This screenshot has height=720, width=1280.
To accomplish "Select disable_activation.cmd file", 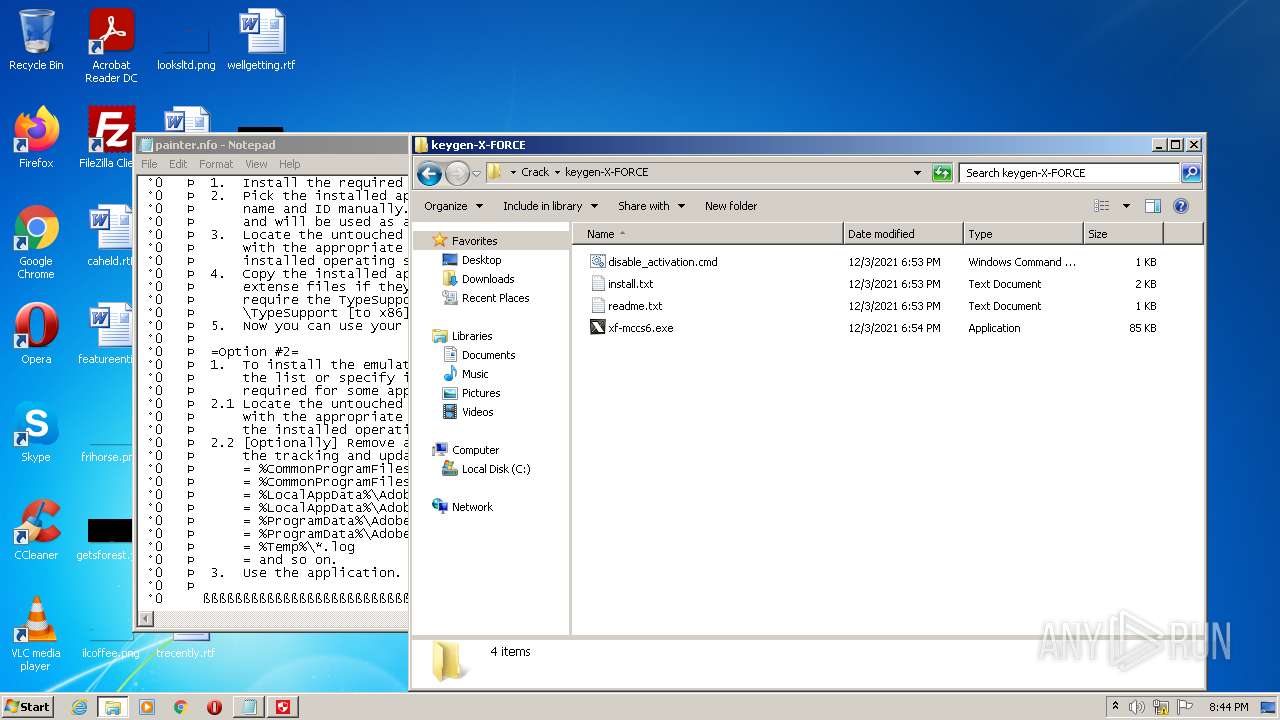I will pyautogui.click(x=654, y=262).
